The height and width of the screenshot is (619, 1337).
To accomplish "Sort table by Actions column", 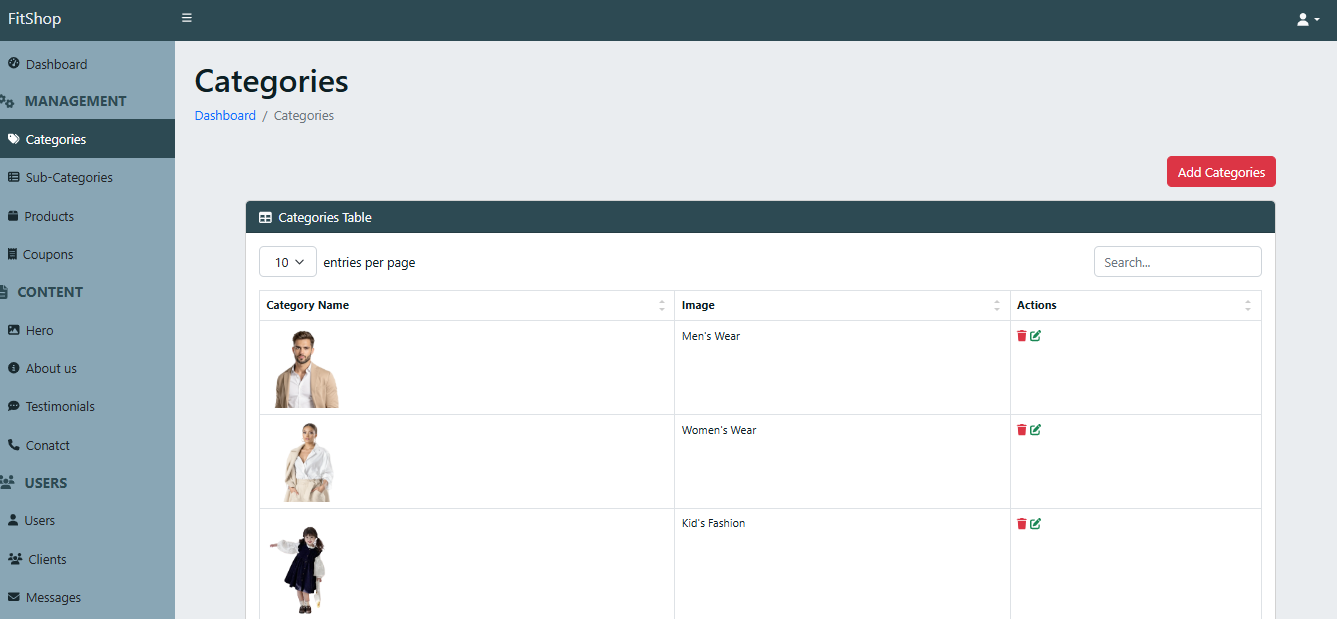I will coord(1037,305).
